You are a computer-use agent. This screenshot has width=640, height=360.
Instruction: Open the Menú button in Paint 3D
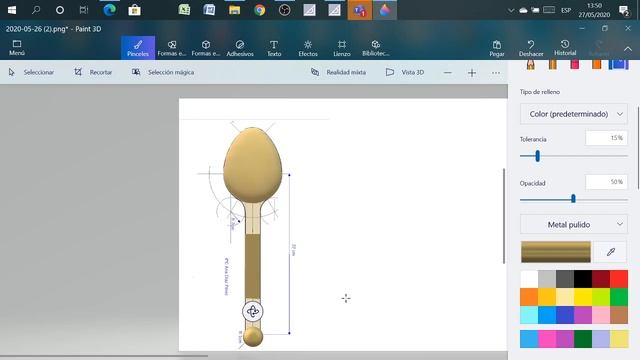17,48
